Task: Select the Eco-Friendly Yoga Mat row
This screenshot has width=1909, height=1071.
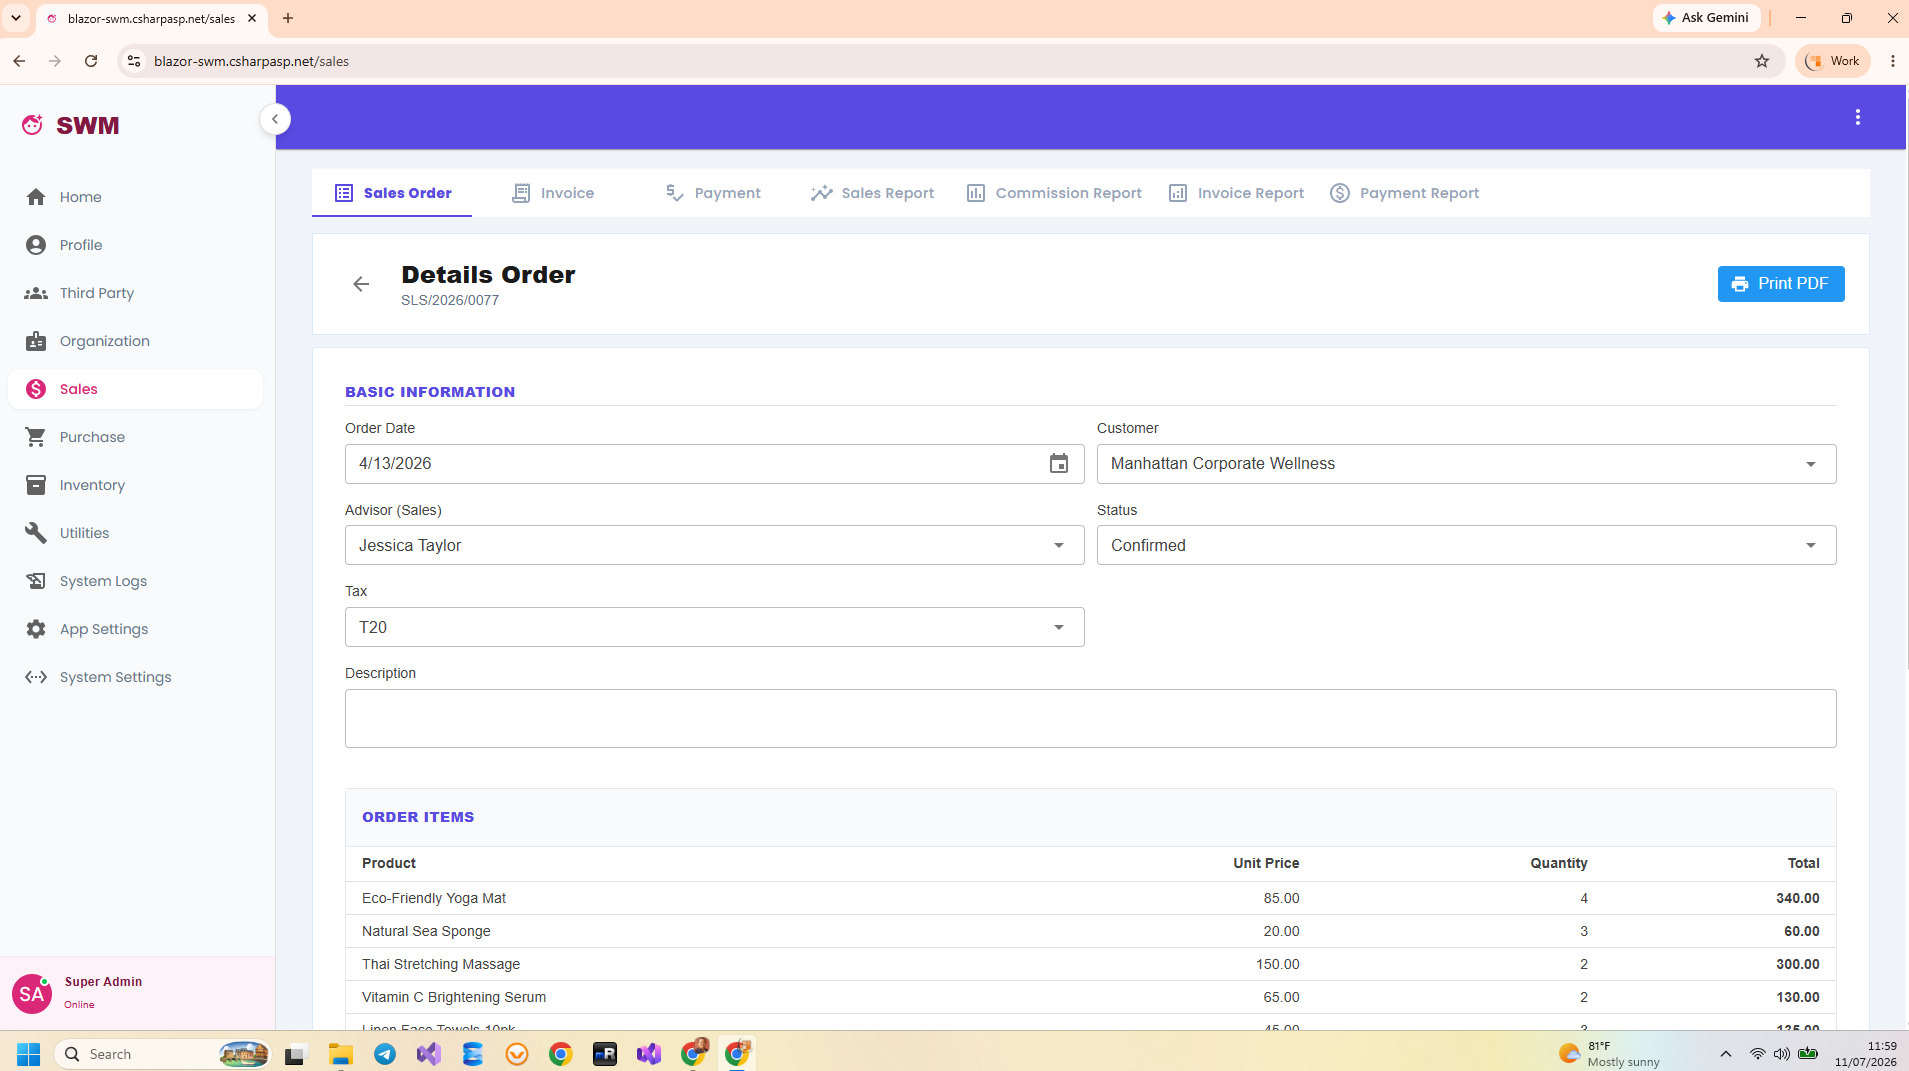Action: coord(1090,898)
